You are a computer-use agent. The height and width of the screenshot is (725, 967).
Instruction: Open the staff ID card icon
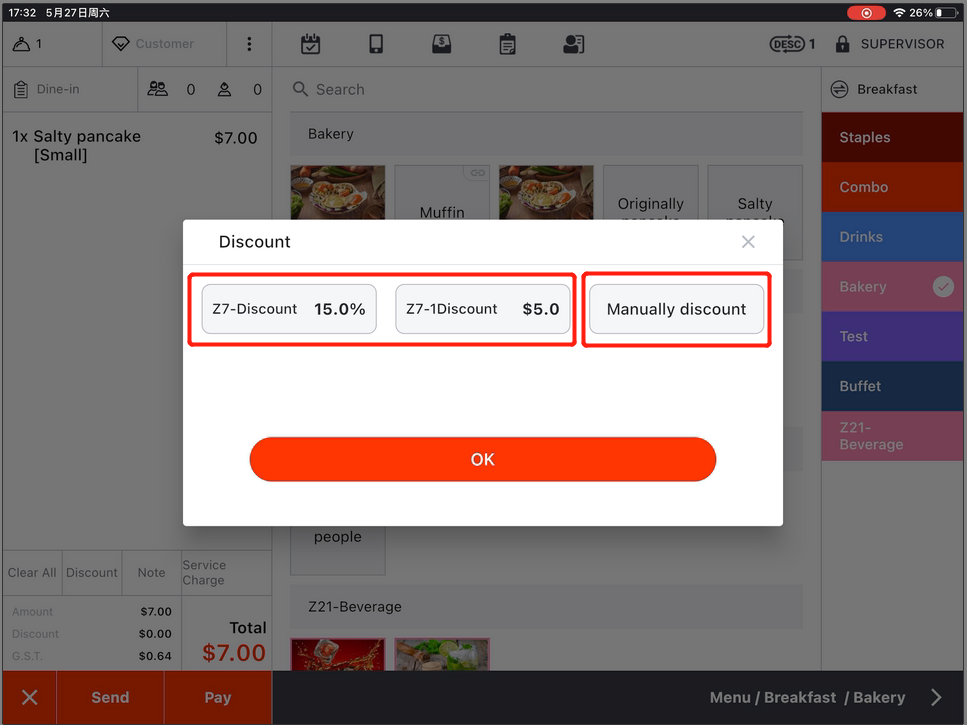573,44
